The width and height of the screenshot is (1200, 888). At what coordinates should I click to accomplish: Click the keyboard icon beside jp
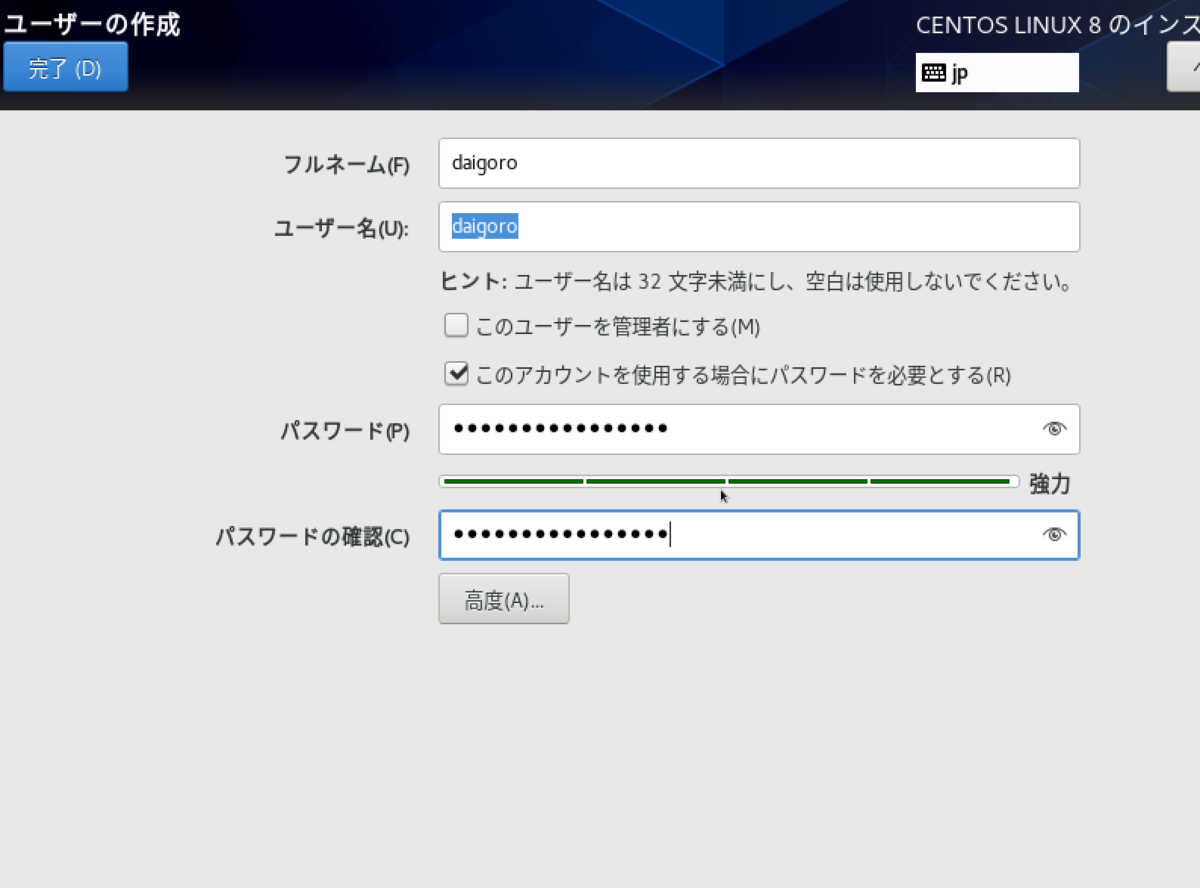[x=937, y=71]
